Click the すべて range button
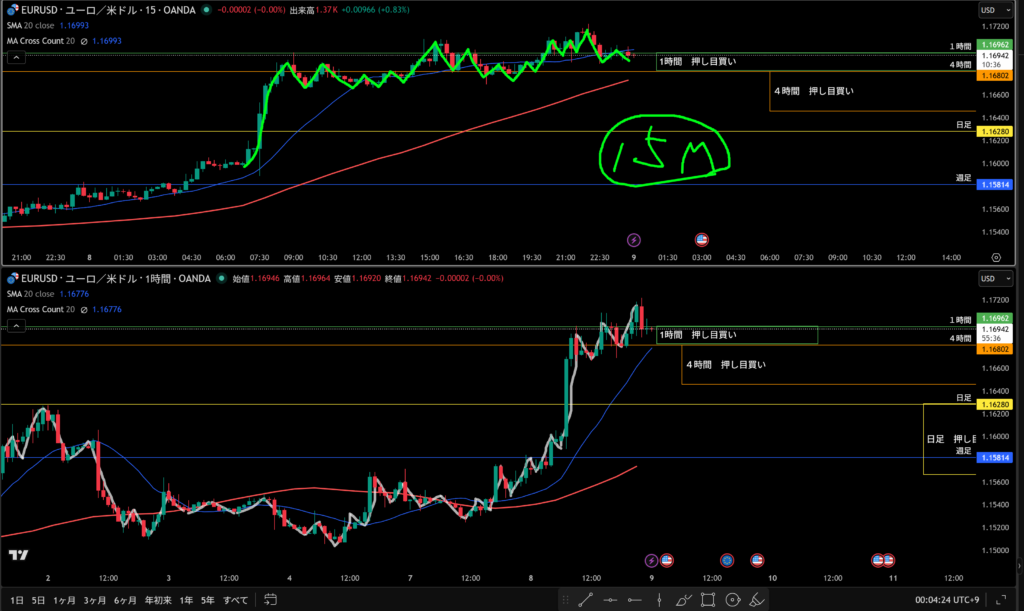Viewport: 1024px width, 611px height. click(x=235, y=600)
